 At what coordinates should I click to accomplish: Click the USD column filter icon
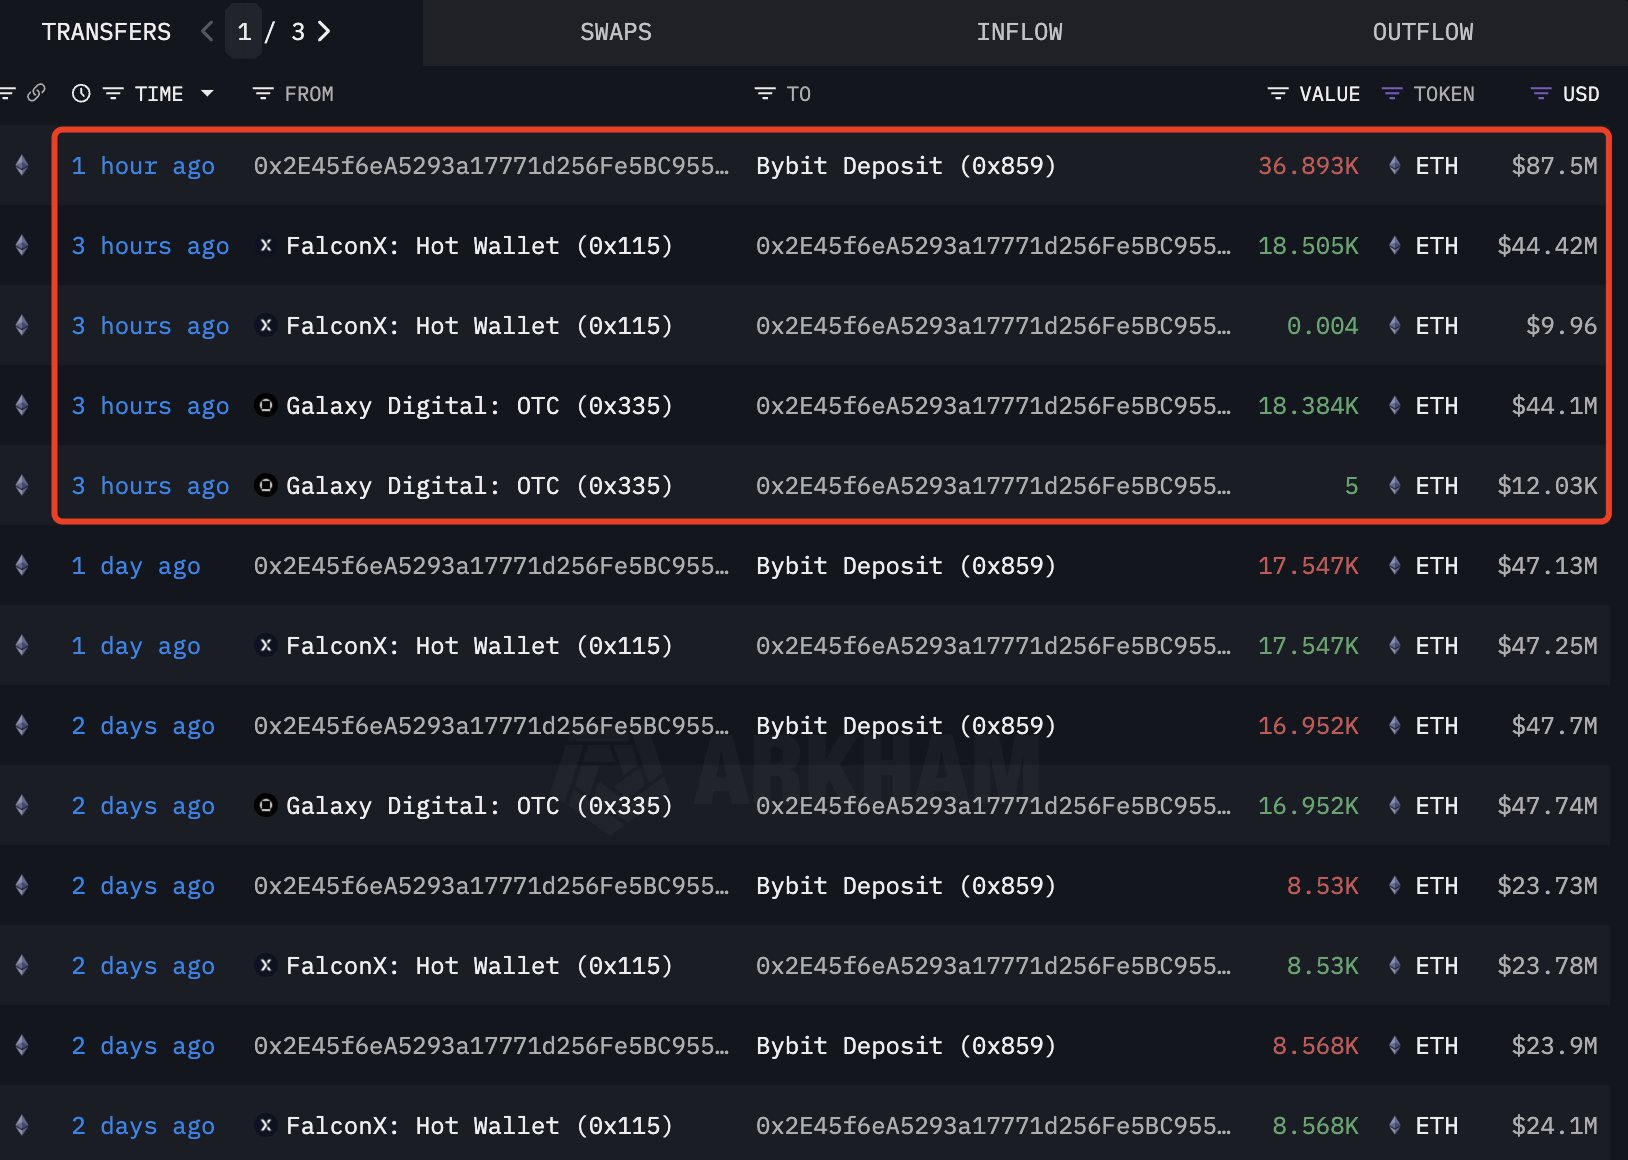pyautogui.click(x=1541, y=93)
